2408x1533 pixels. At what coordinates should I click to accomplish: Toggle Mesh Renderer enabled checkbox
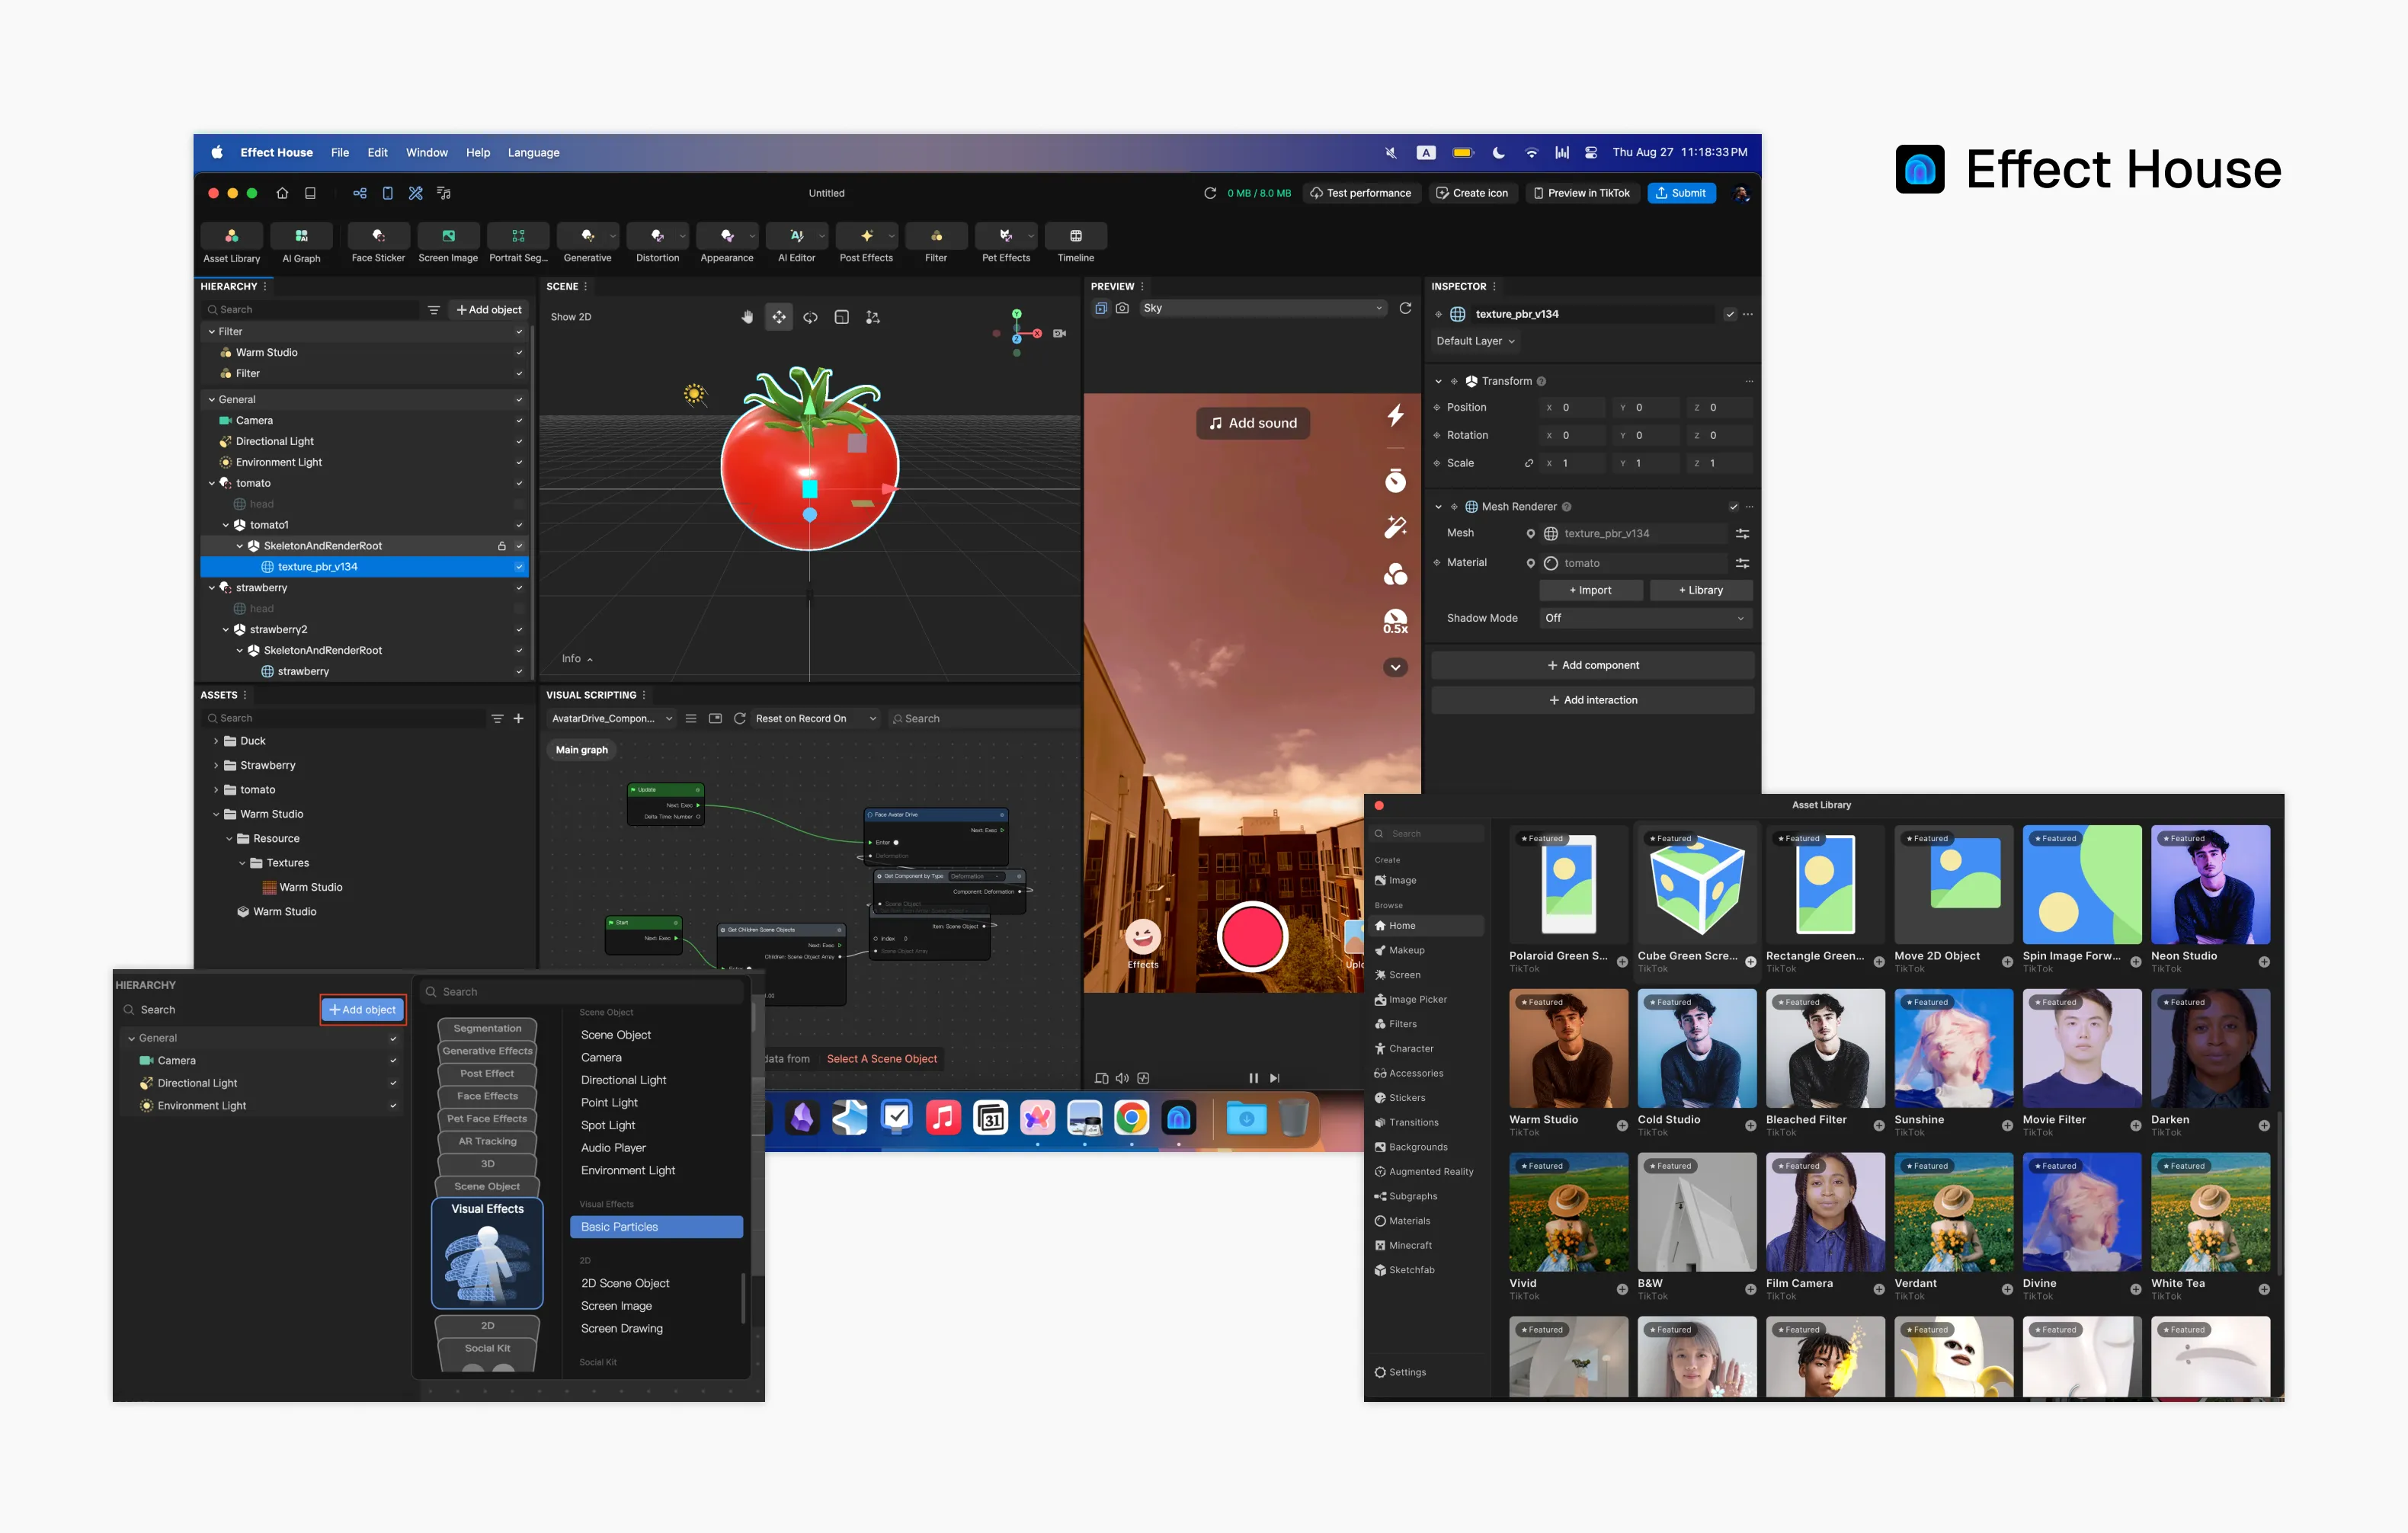(1733, 507)
